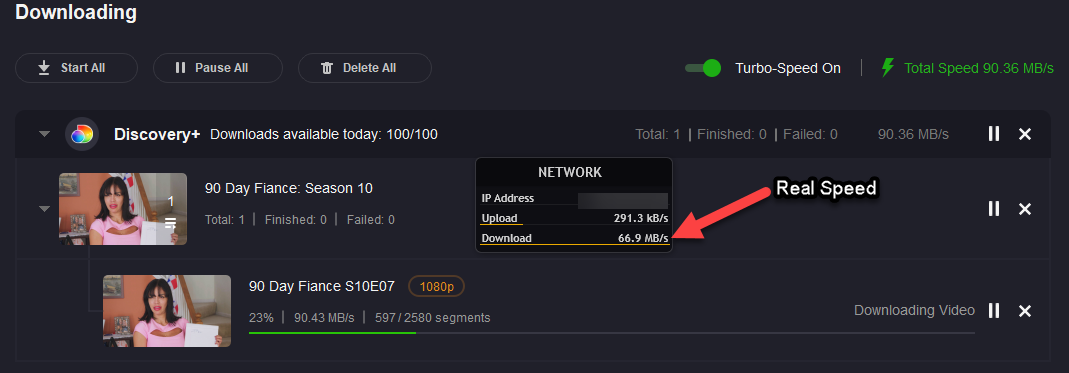Click the Pause All button
This screenshot has width=1069, height=373.
click(x=217, y=68)
